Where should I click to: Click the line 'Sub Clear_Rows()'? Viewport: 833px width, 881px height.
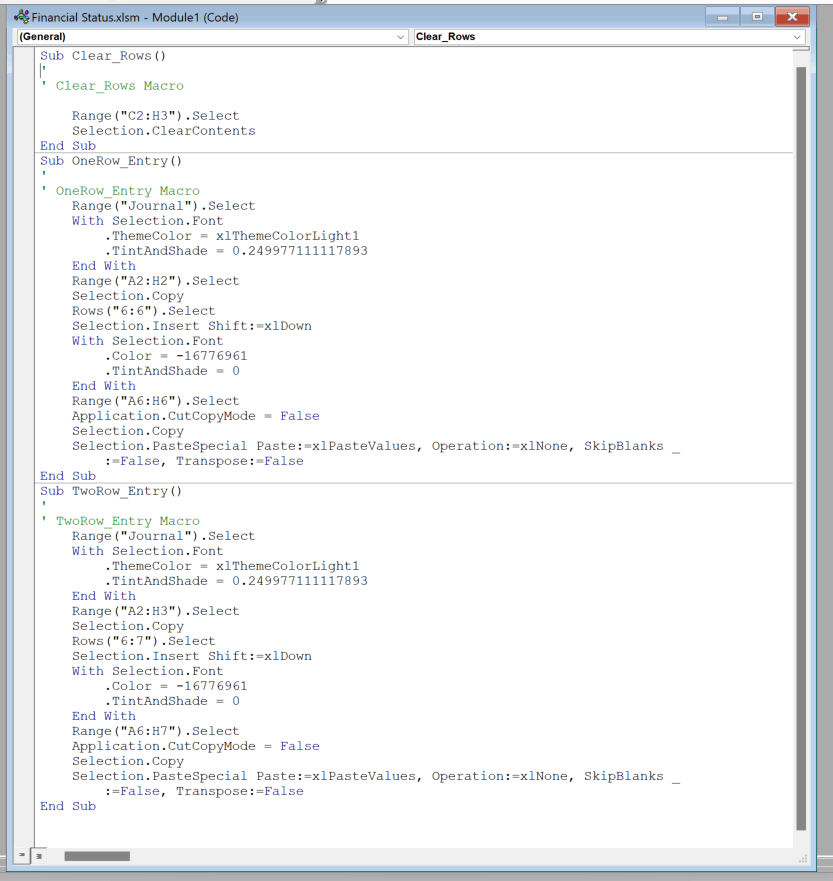[103, 56]
